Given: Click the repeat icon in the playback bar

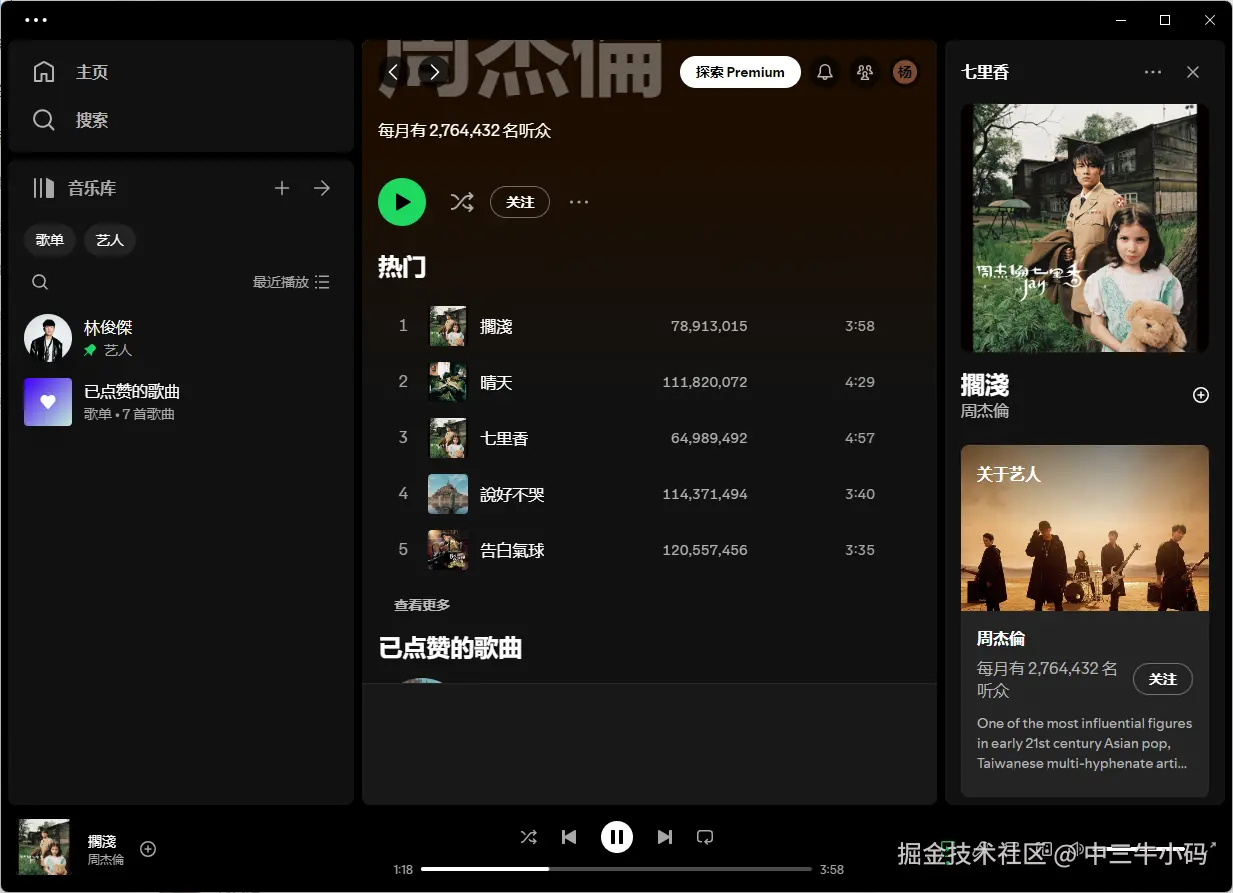Looking at the screenshot, I should click(705, 837).
